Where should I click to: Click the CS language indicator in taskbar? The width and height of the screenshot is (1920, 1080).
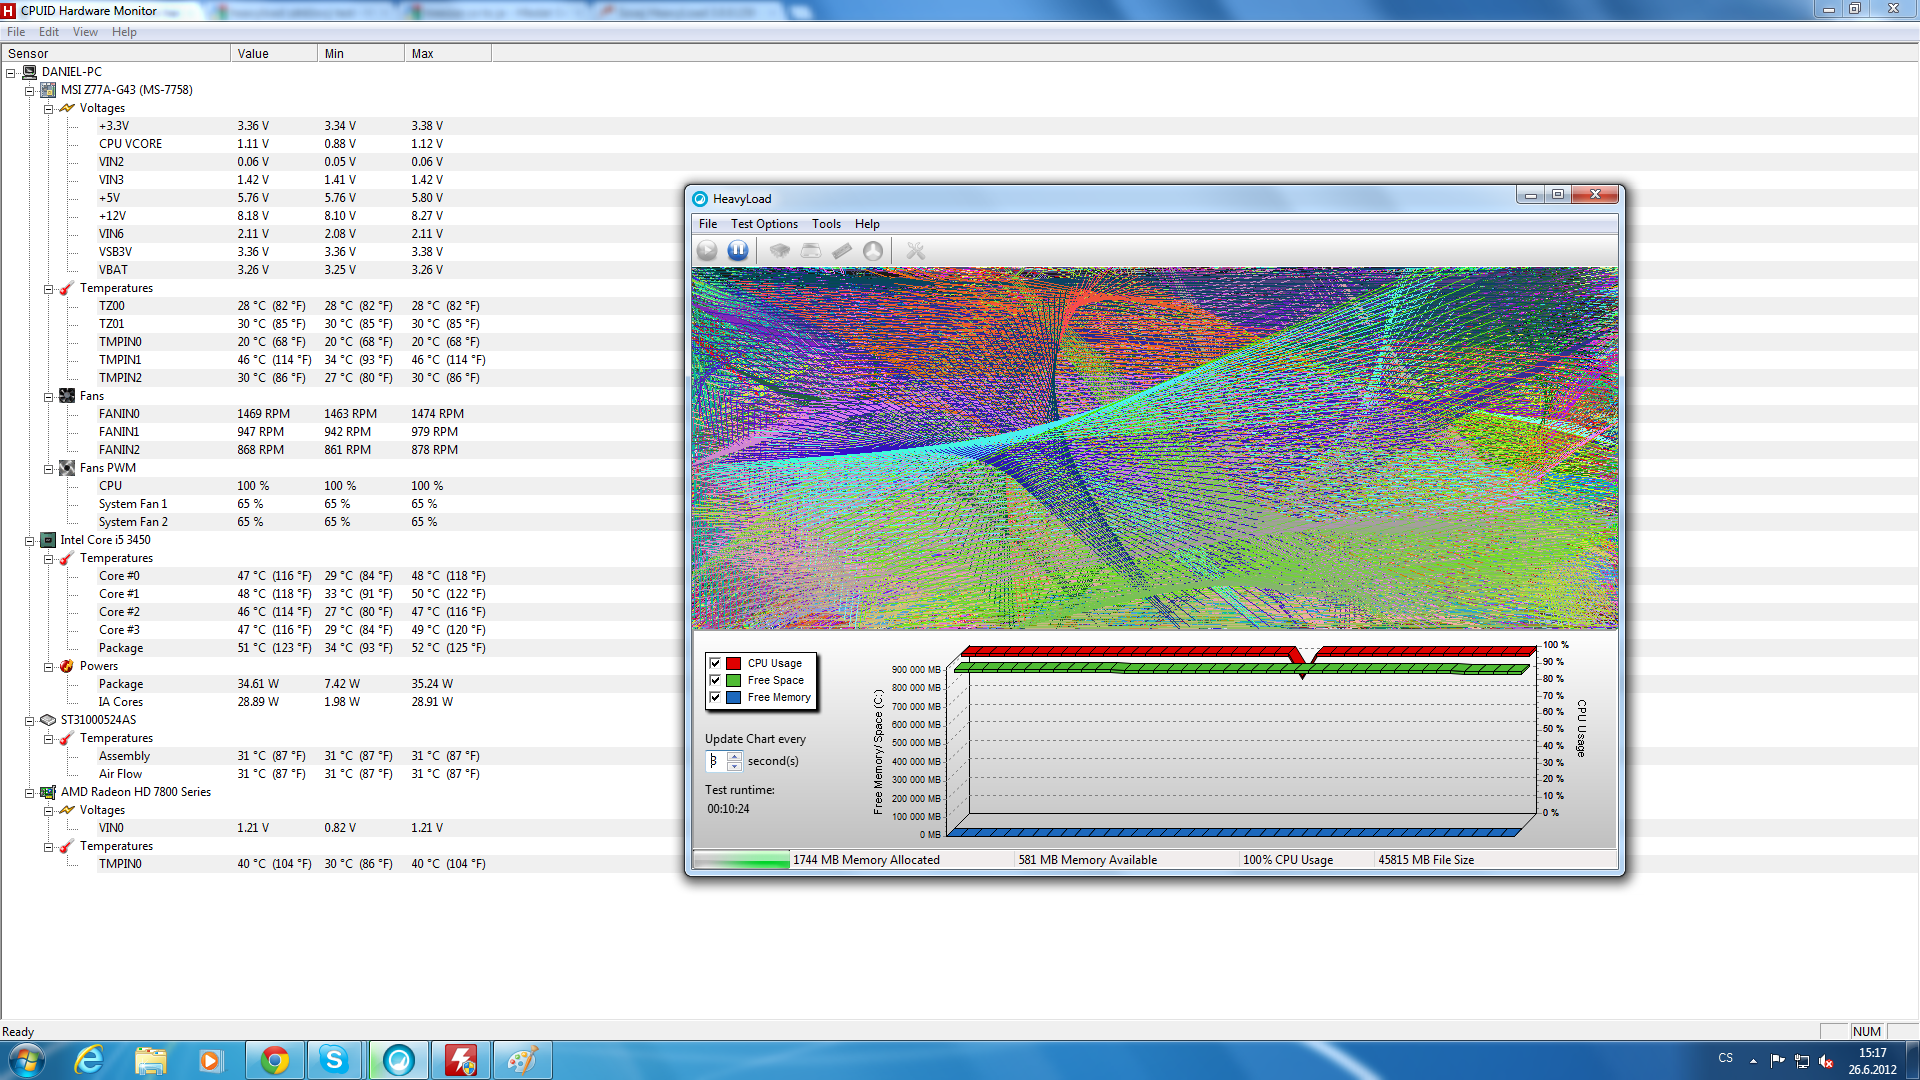(x=1726, y=1058)
